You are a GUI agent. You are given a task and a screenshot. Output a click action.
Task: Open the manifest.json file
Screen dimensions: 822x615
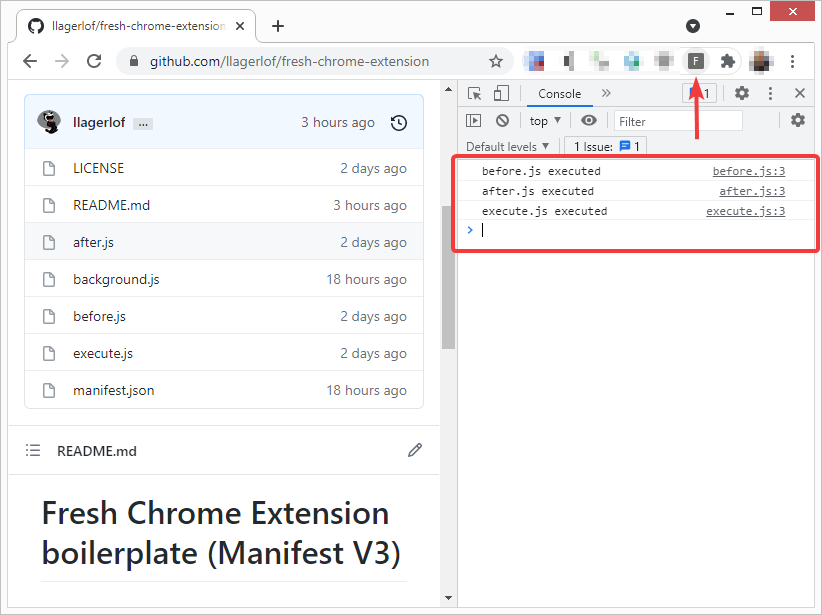tap(113, 391)
